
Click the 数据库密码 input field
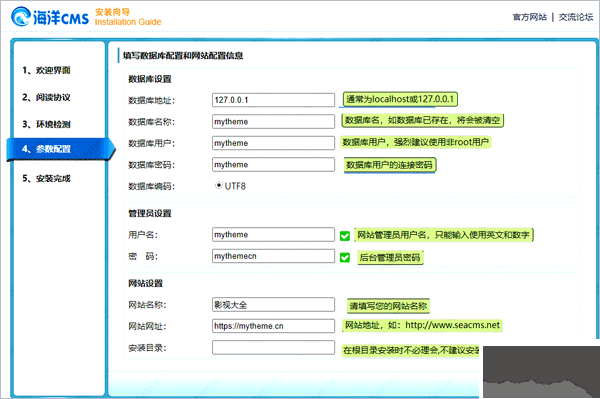273,164
